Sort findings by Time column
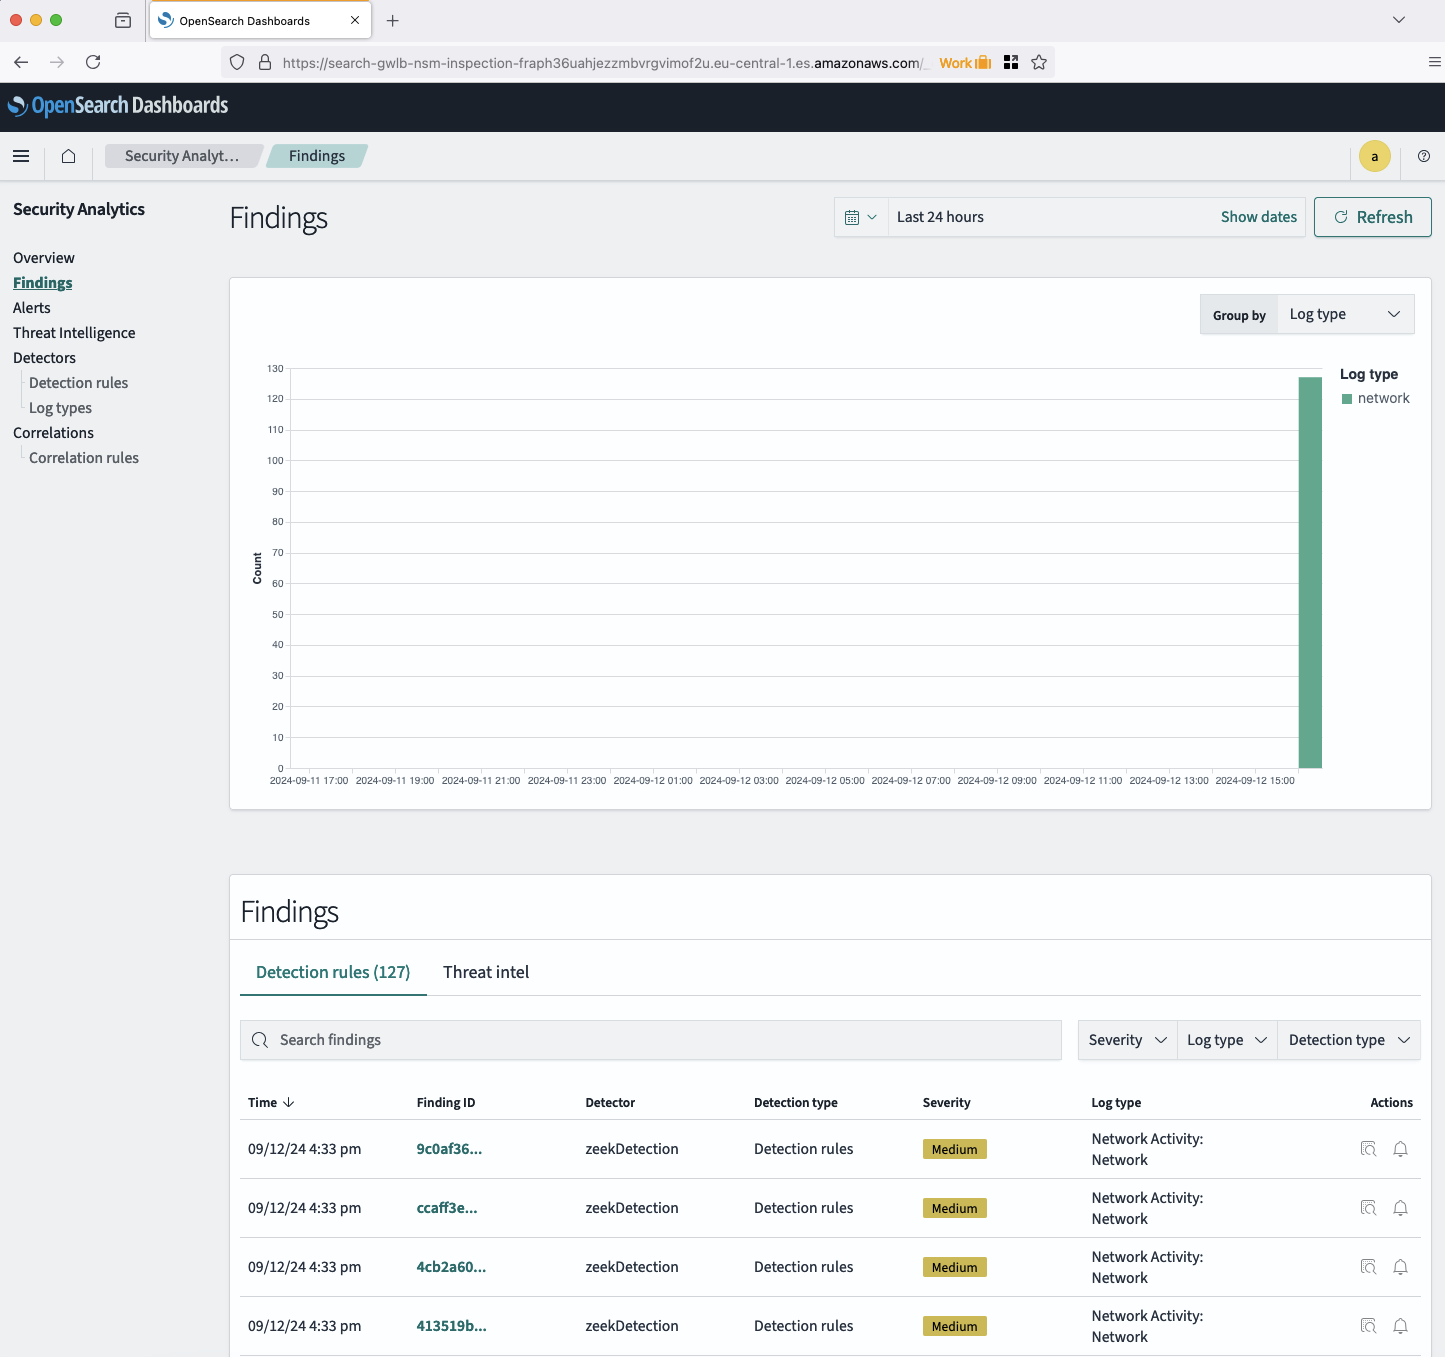 [271, 1102]
